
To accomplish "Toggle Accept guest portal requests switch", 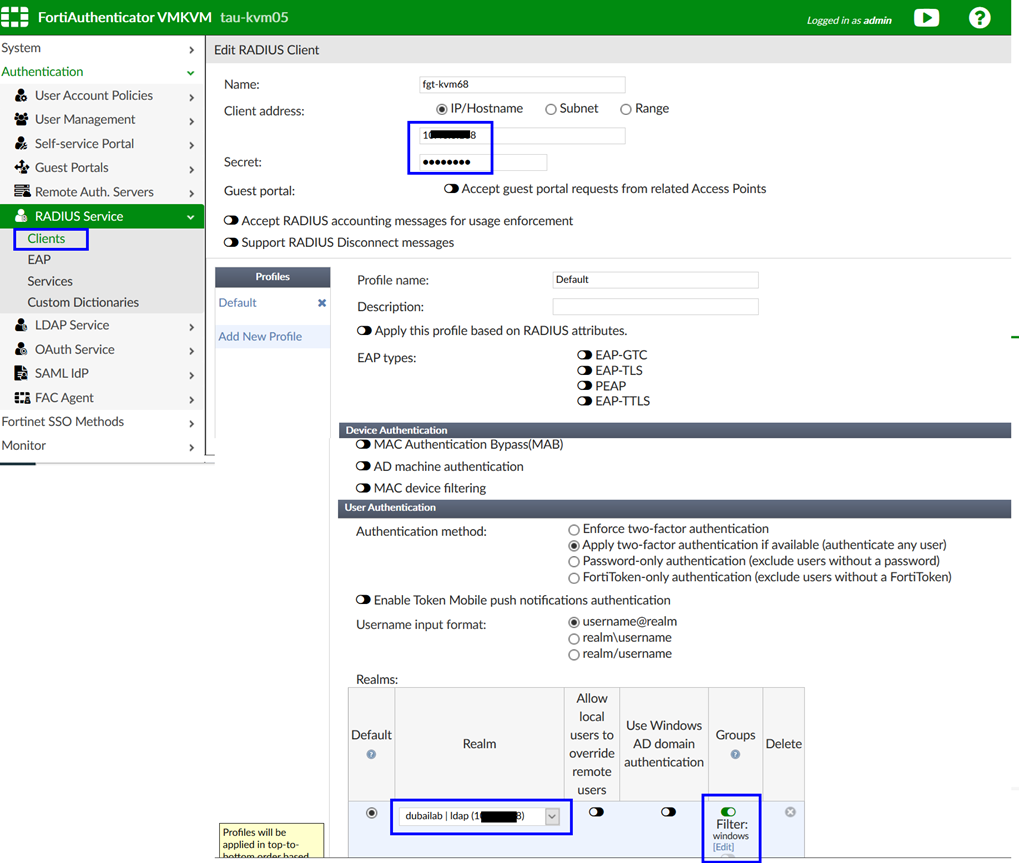I will [x=451, y=189].
